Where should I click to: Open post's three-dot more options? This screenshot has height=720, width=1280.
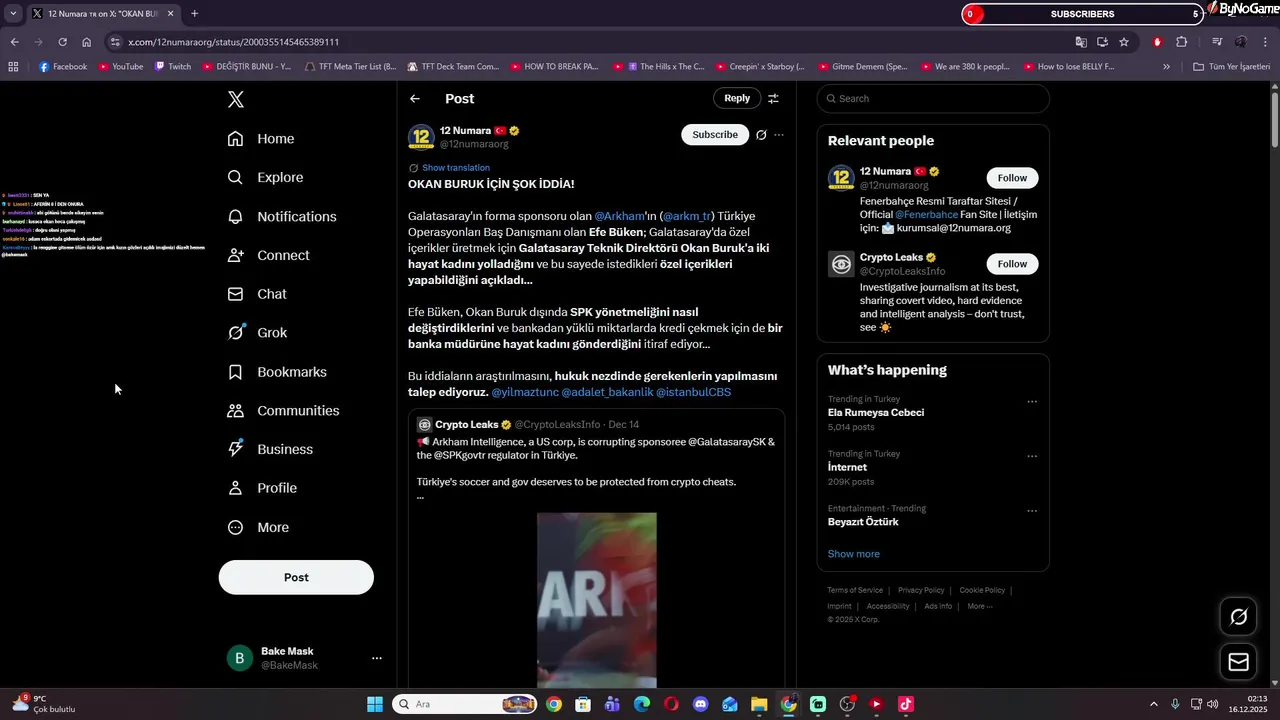click(779, 135)
